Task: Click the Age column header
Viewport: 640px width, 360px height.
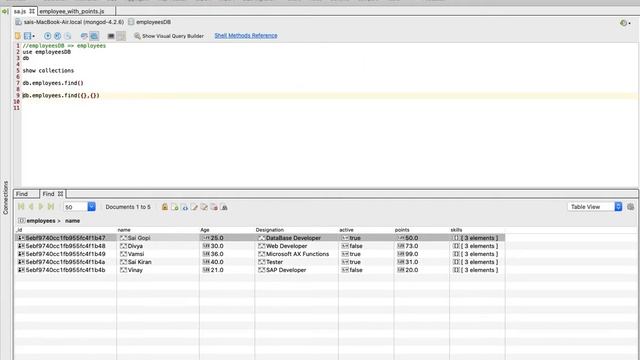Action: point(227,230)
